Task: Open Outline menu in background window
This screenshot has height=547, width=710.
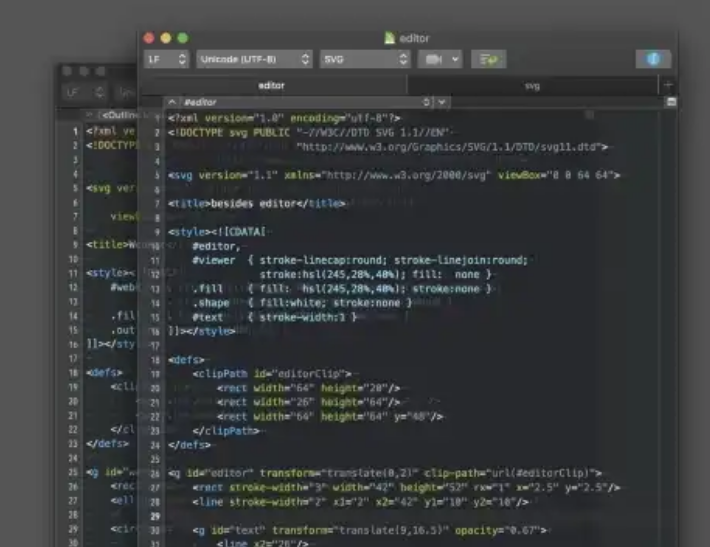Action: [120, 115]
